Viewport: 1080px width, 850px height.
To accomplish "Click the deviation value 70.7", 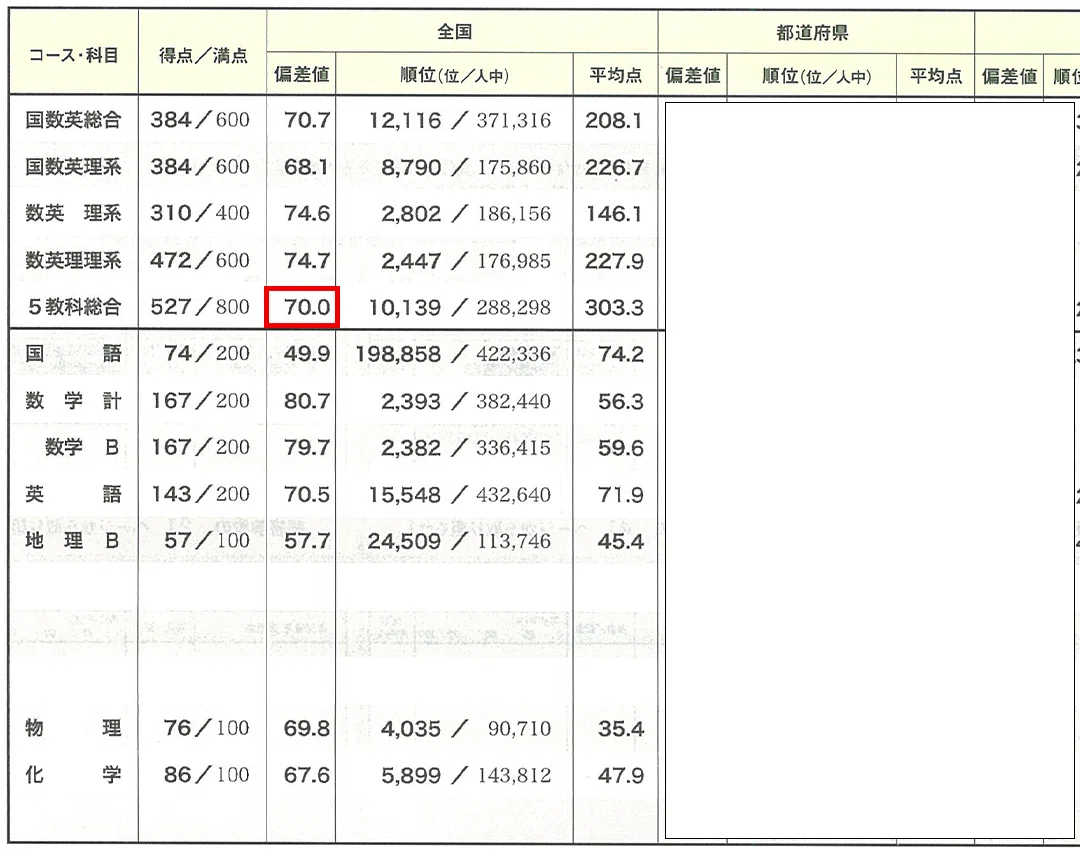I will 307,121.
